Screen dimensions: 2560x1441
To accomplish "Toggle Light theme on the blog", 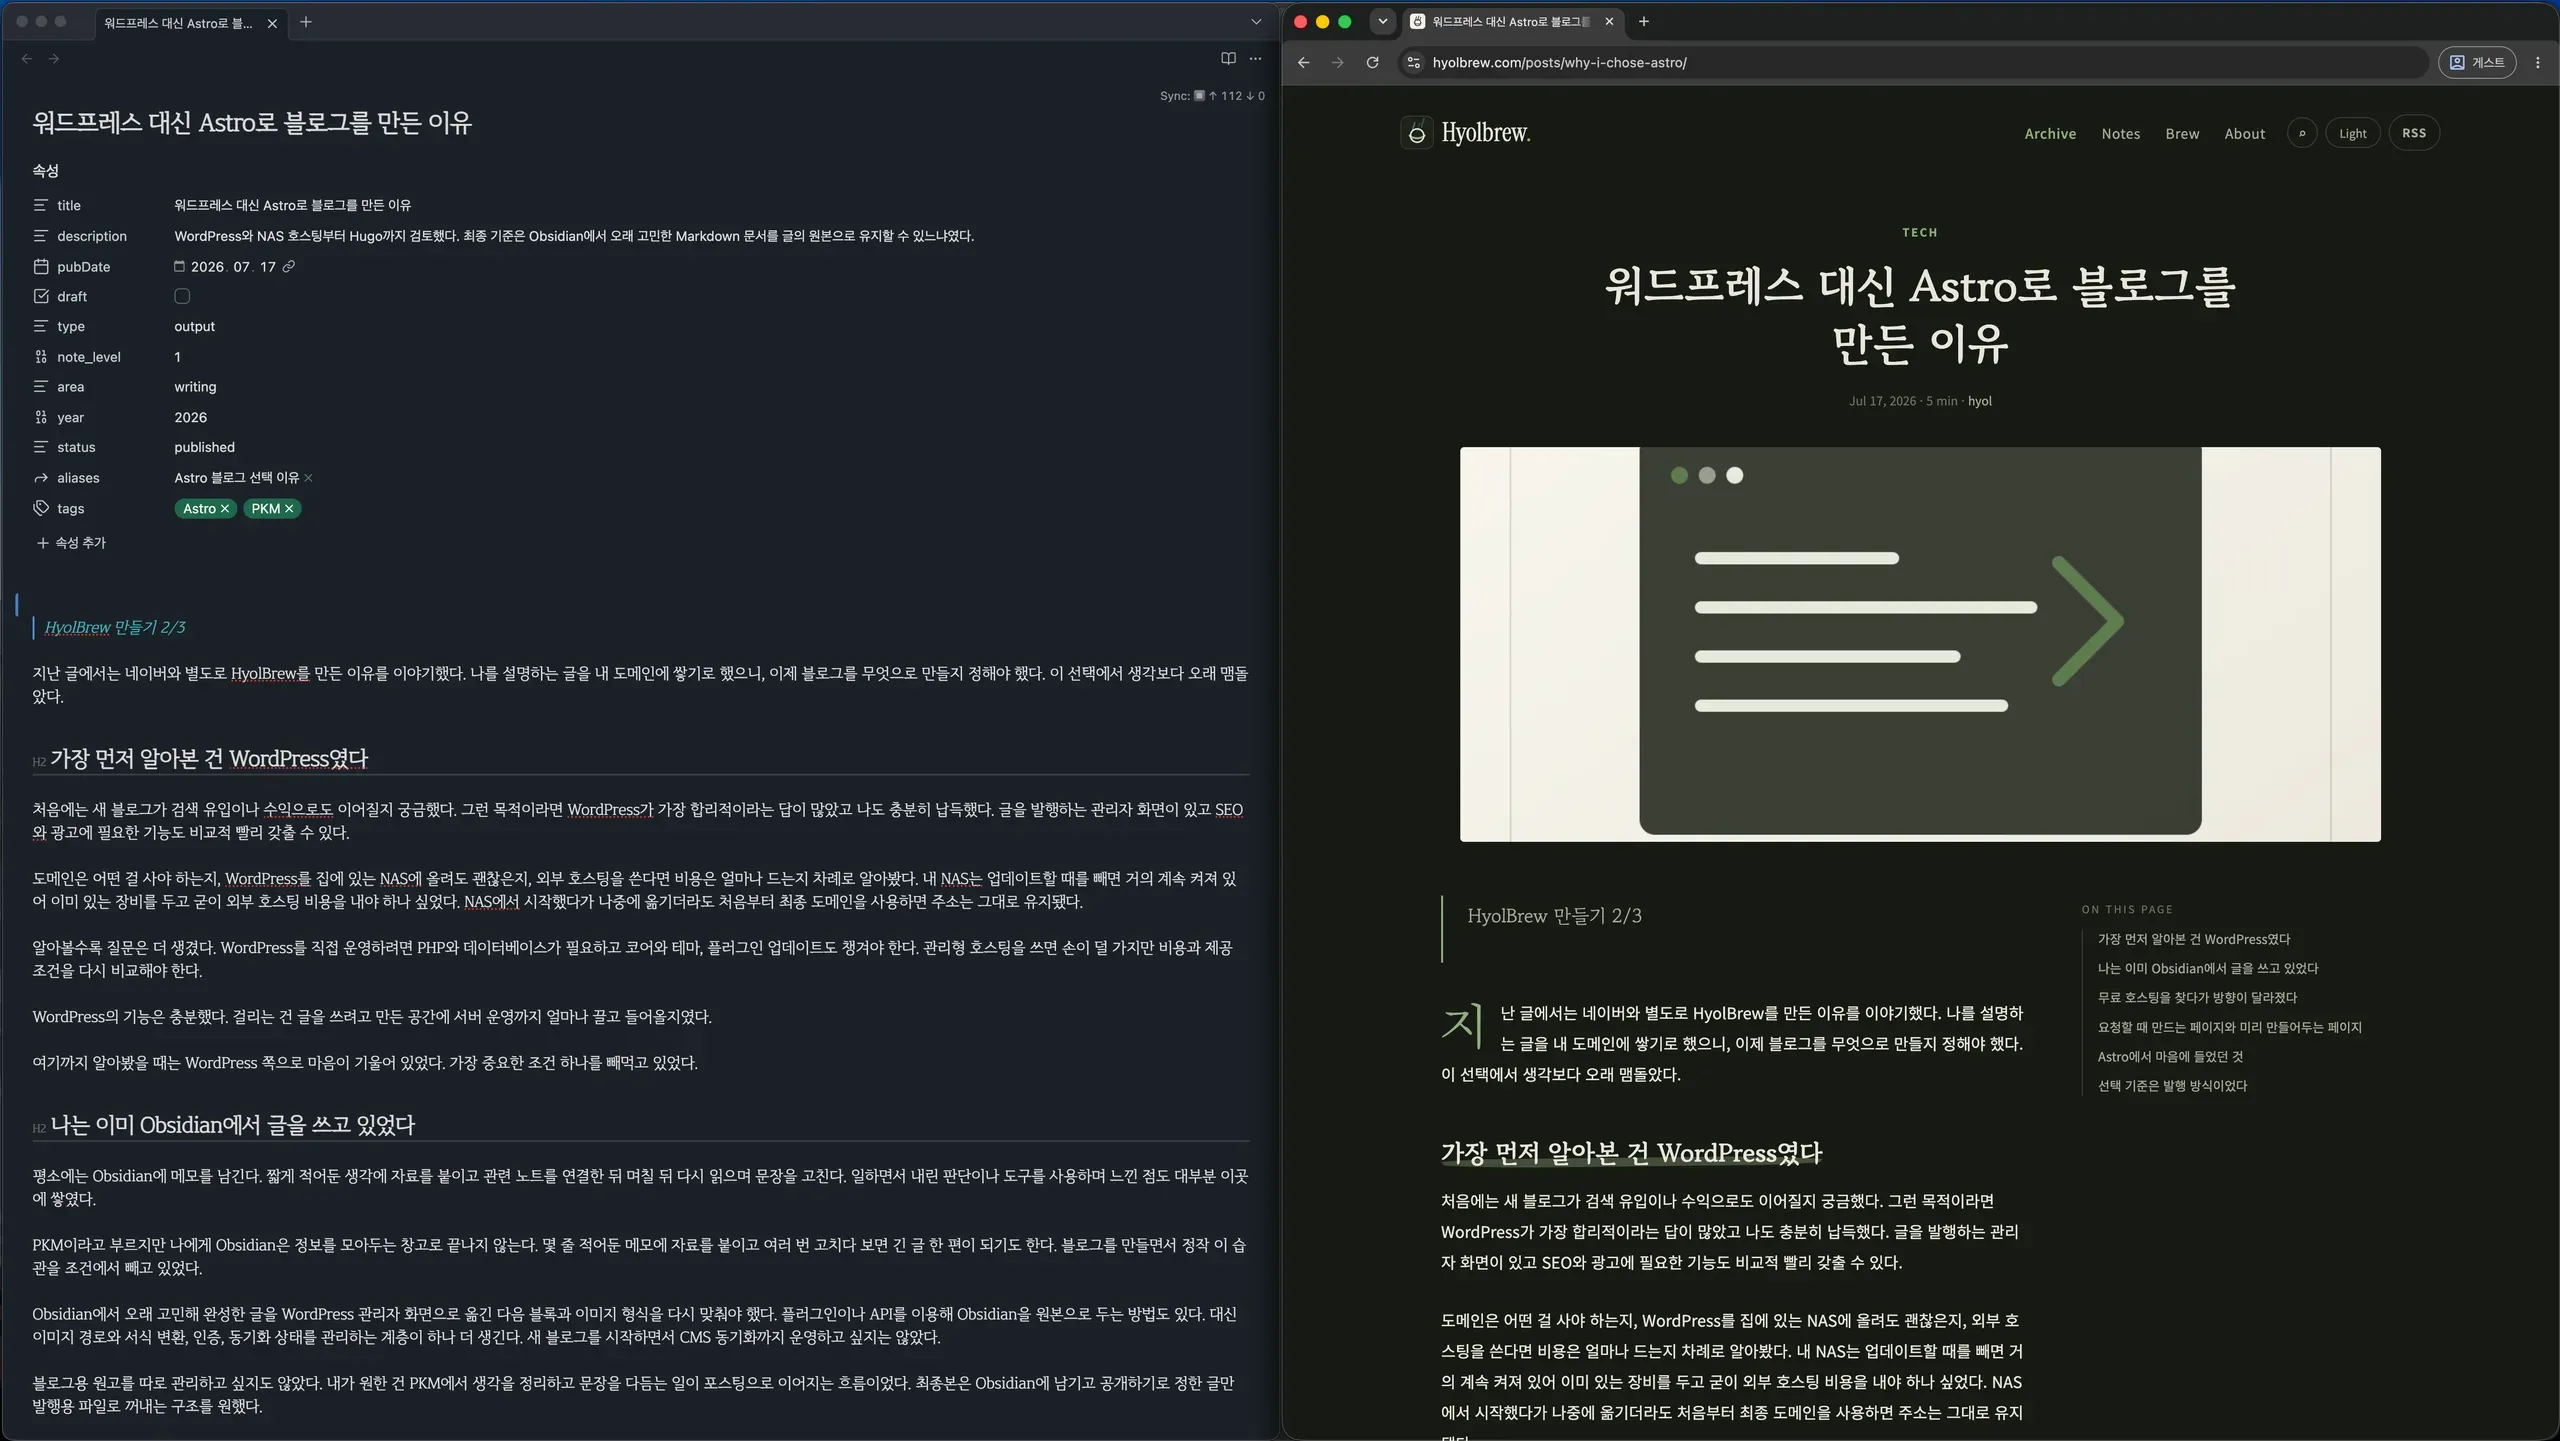I will coord(2353,133).
